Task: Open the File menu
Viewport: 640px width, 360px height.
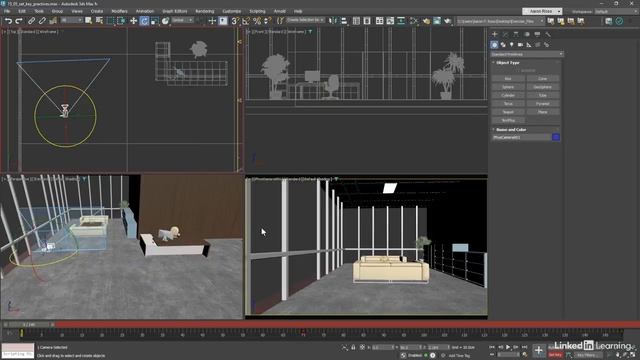Action: click(7, 11)
